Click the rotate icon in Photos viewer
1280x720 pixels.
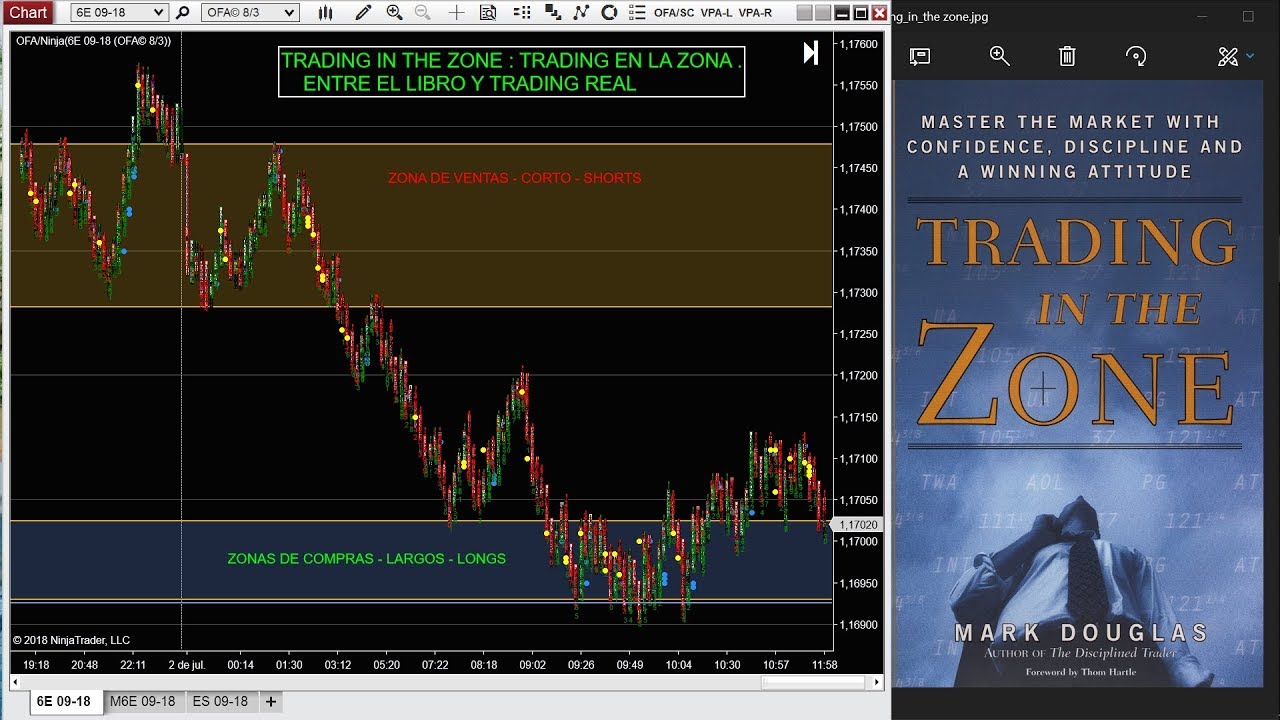1136,56
